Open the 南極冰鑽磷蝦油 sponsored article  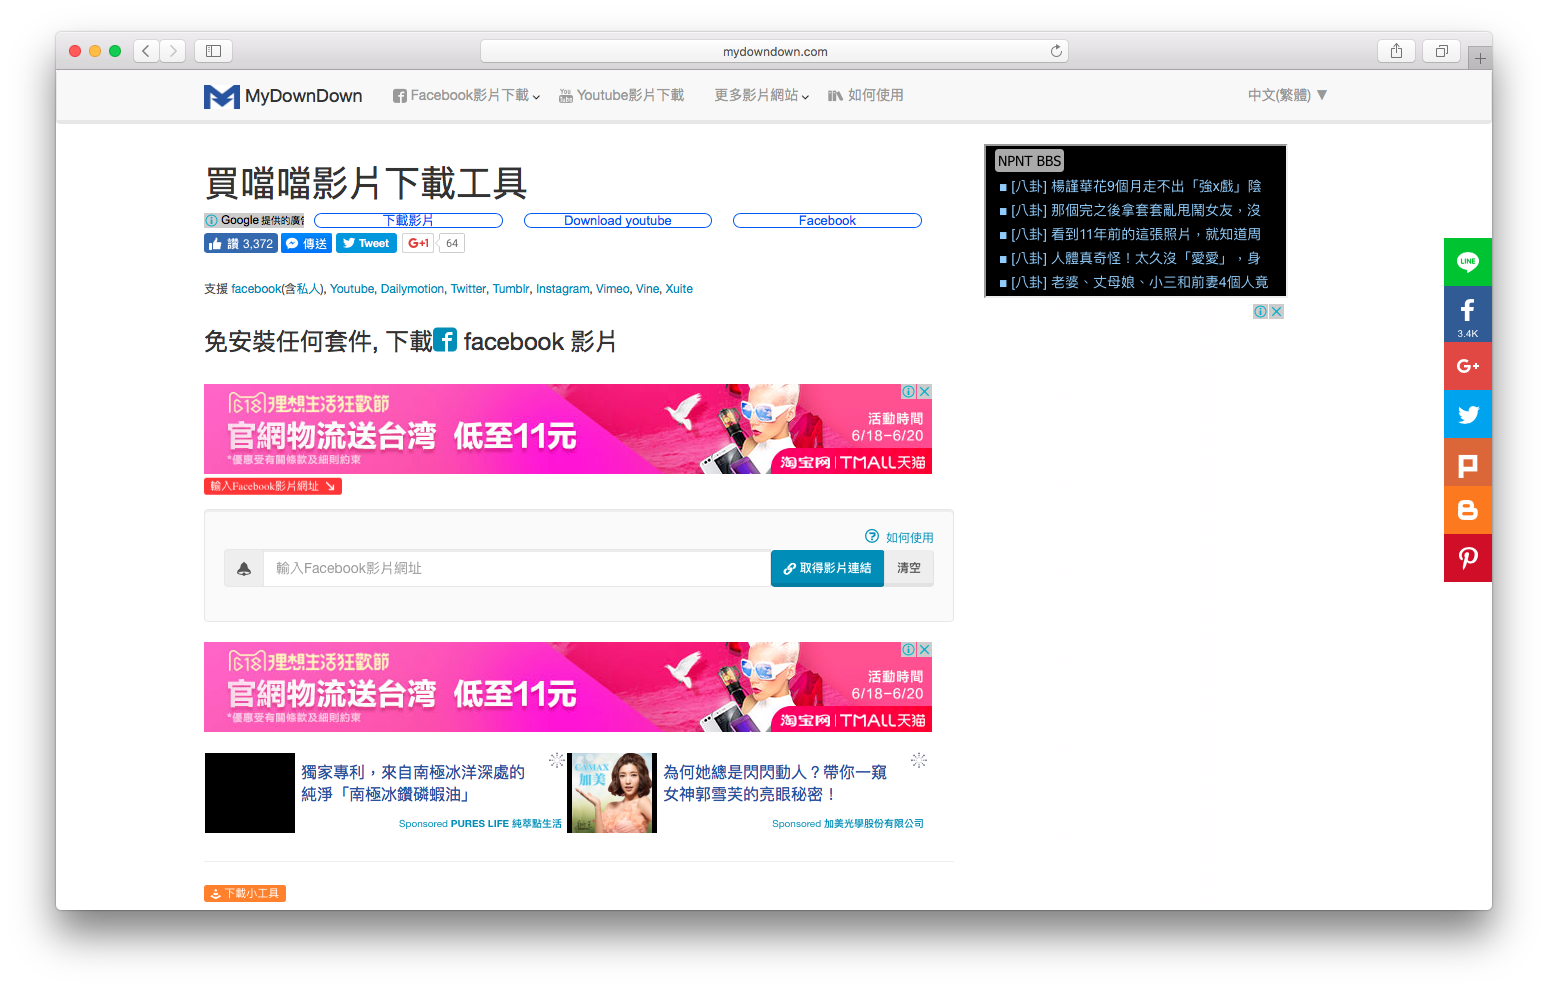coord(413,783)
